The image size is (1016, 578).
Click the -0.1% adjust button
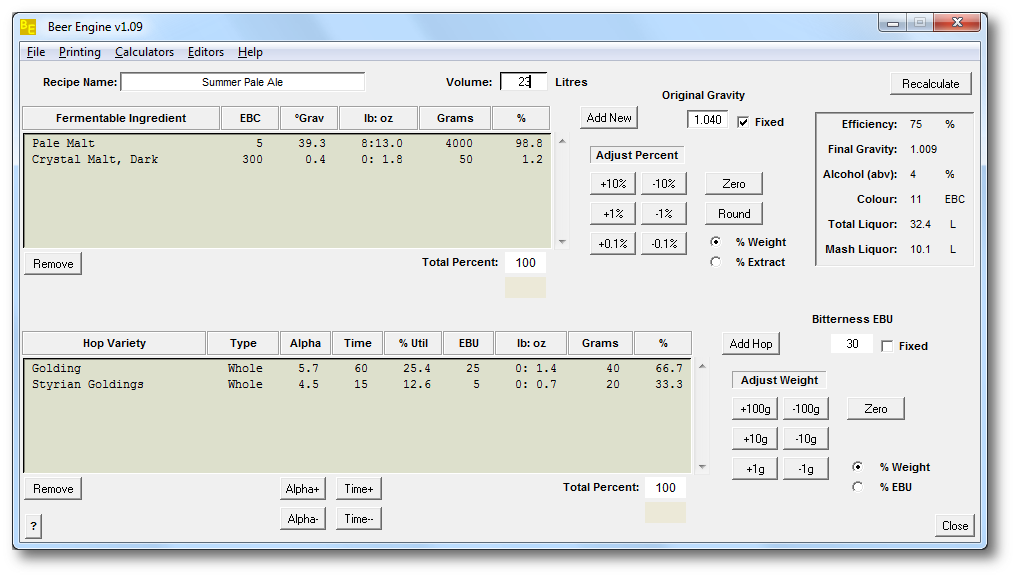[664, 244]
